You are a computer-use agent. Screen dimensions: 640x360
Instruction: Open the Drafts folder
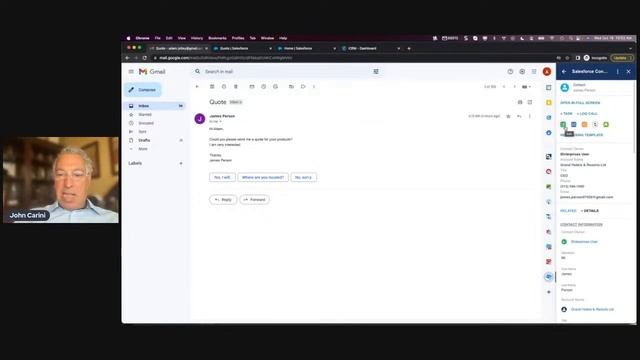click(144, 140)
